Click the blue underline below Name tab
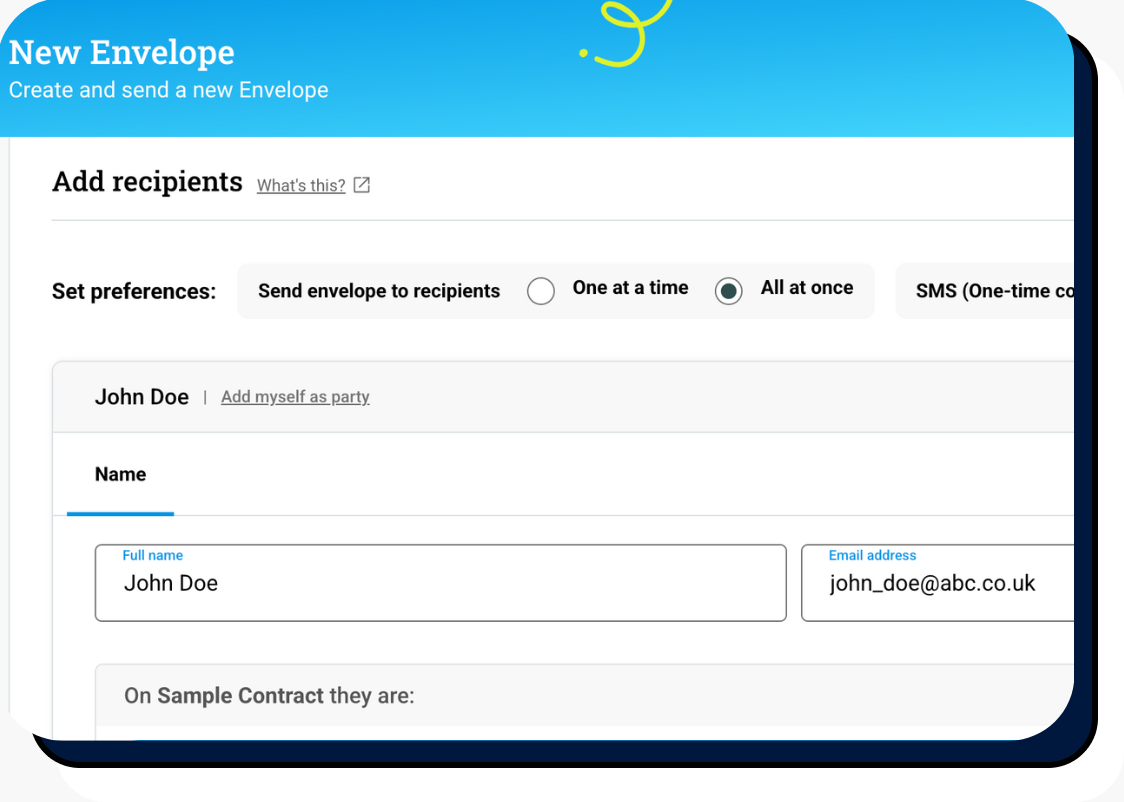 coord(120,515)
